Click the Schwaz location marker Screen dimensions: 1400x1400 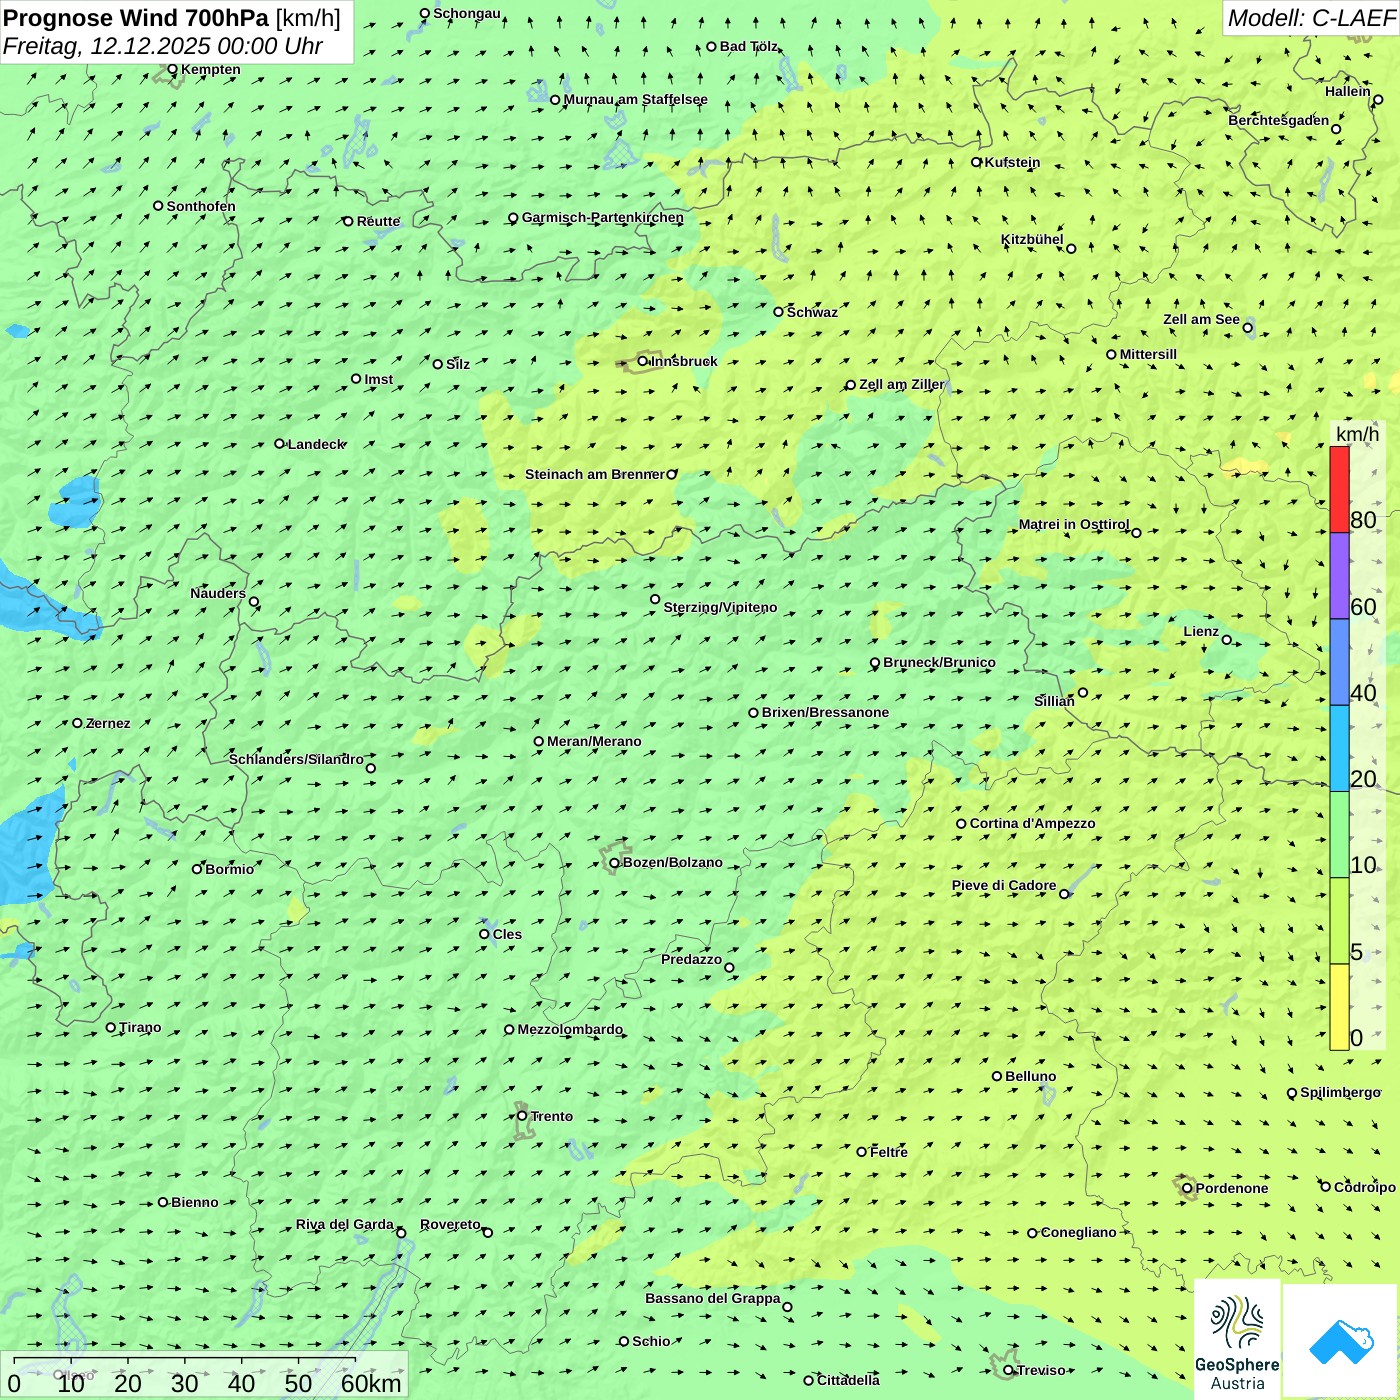(x=779, y=312)
